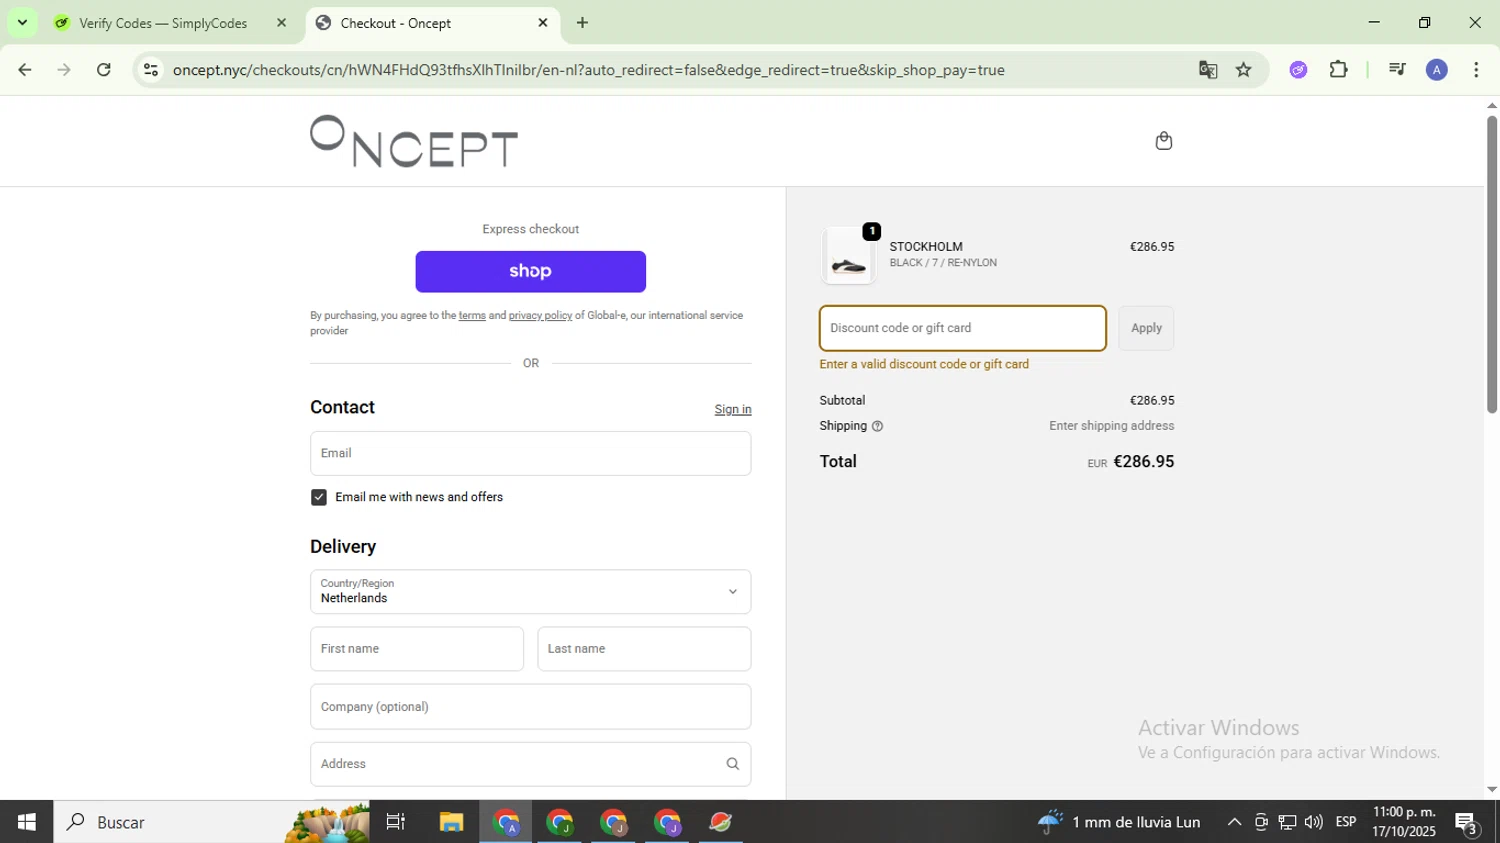Click the browser forward arrow
The width and height of the screenshot is (1500, 843).
pos(64,70)
